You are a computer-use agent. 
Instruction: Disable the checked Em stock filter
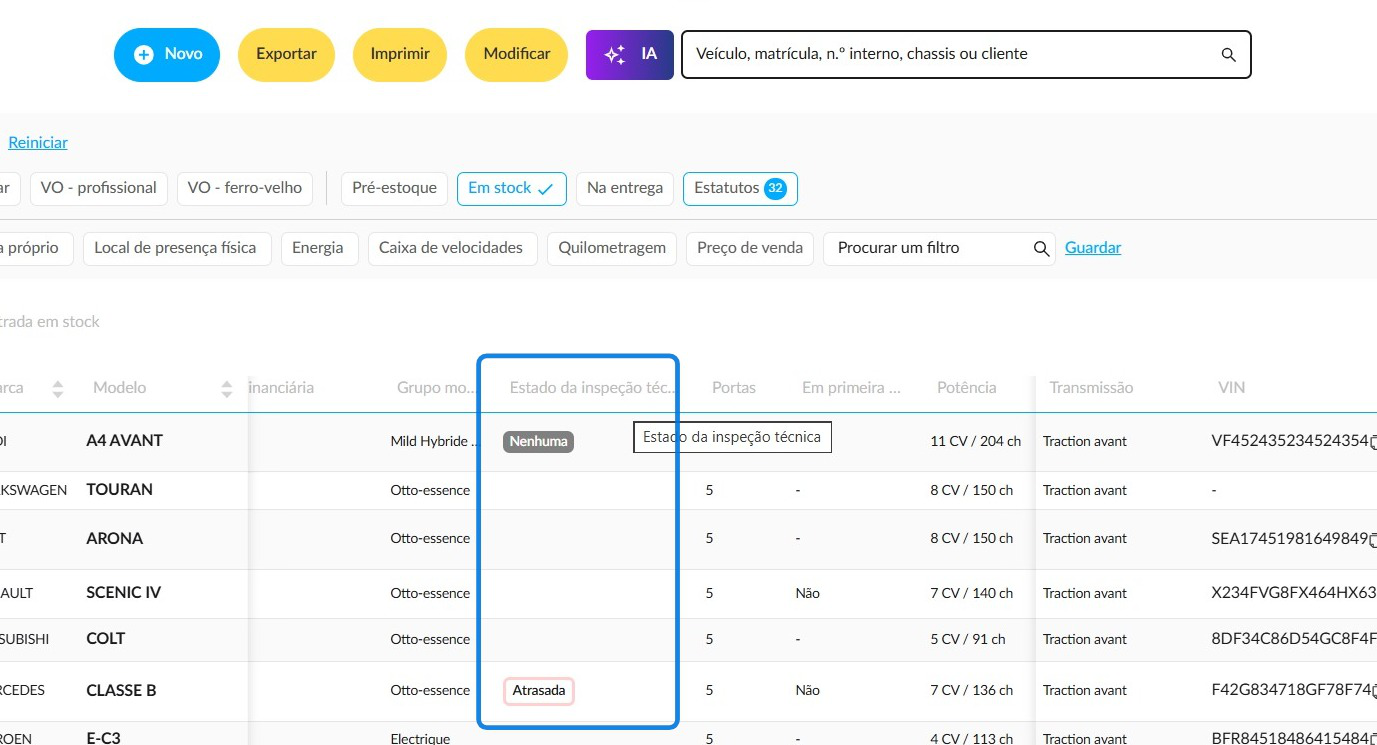(x=512, y=188)
